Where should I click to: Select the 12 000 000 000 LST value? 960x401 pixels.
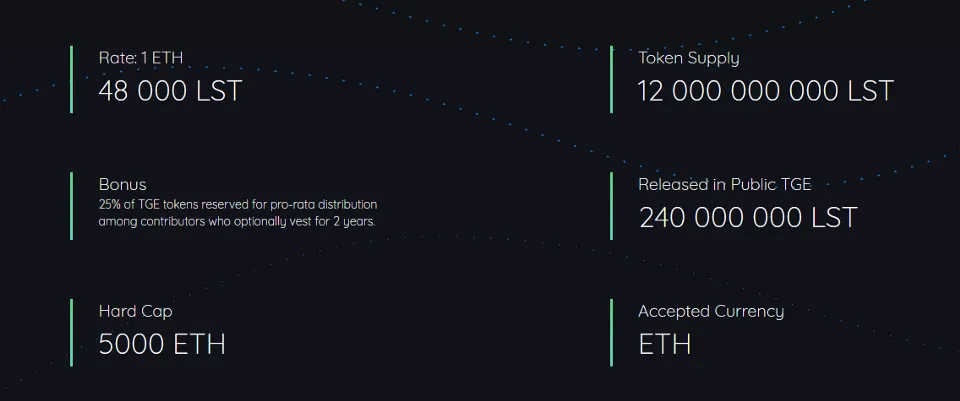click(766, 91)
